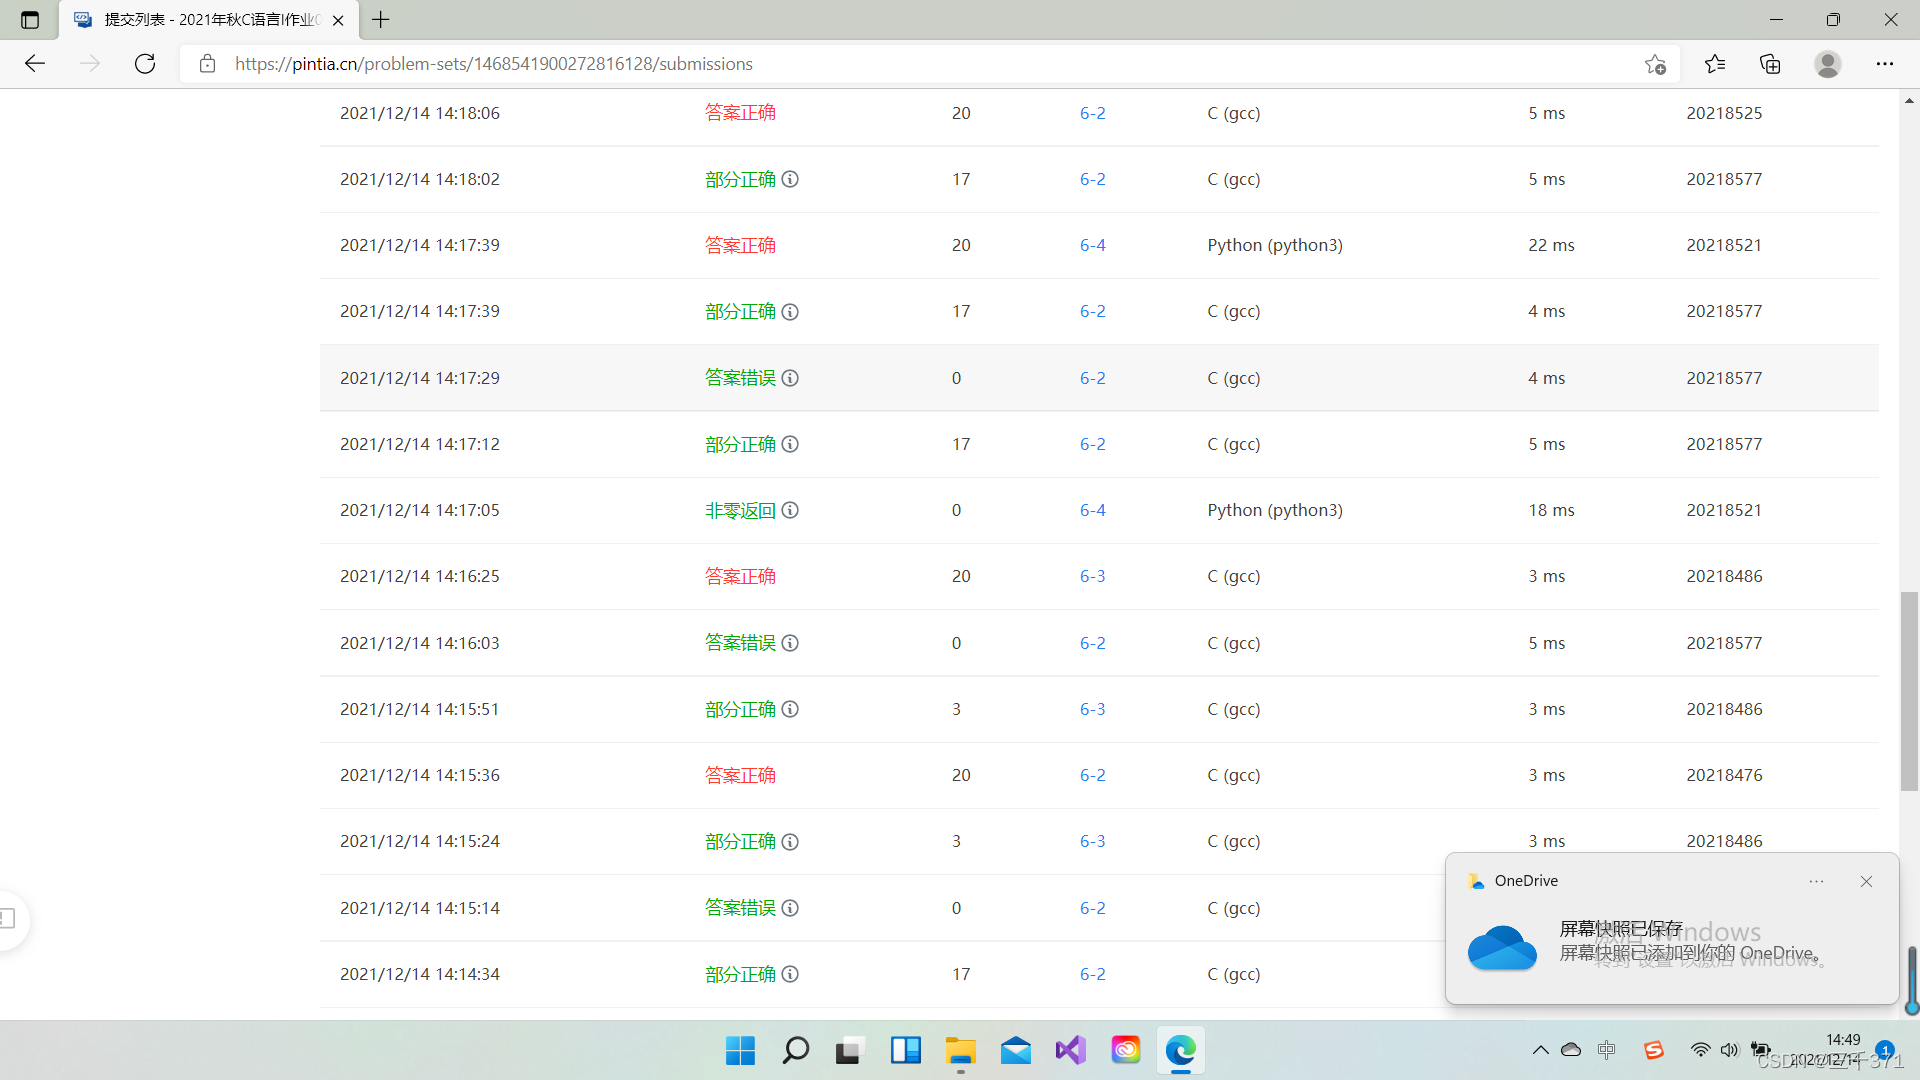This screenshot has height=1080, width=1920.
Task: Open the Favorites list icon
Action: pos(1715,64)
